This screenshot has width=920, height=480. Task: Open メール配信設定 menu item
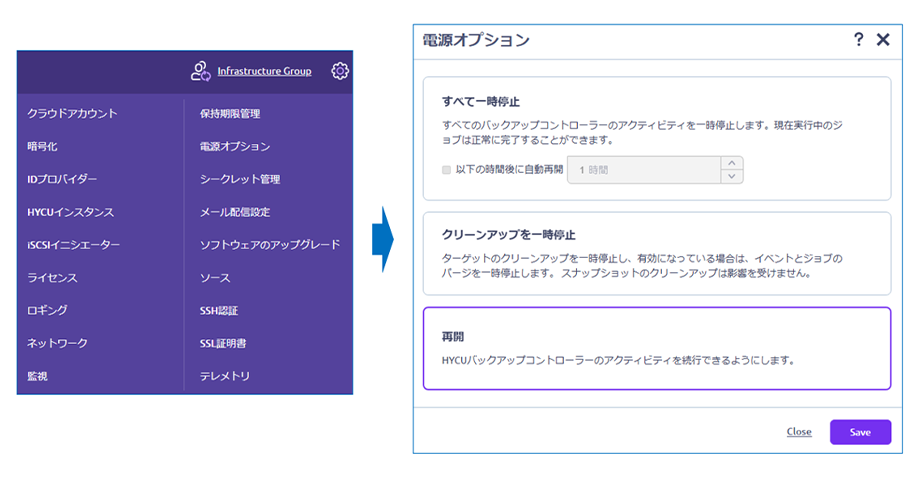(235, 212)
